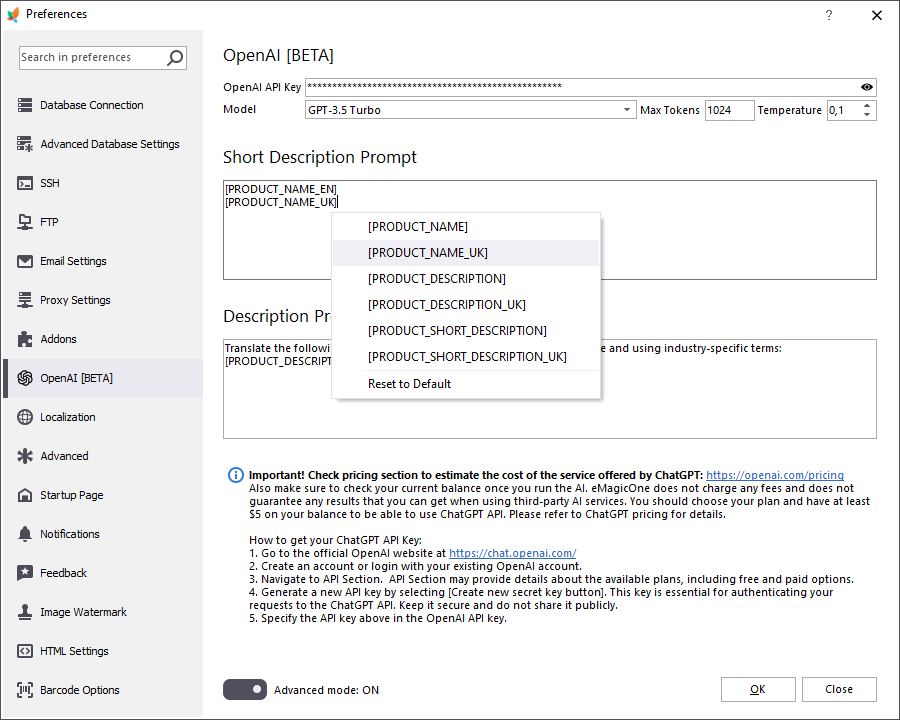
Task: Close the Preferences window with X
Action: point(876,16)
